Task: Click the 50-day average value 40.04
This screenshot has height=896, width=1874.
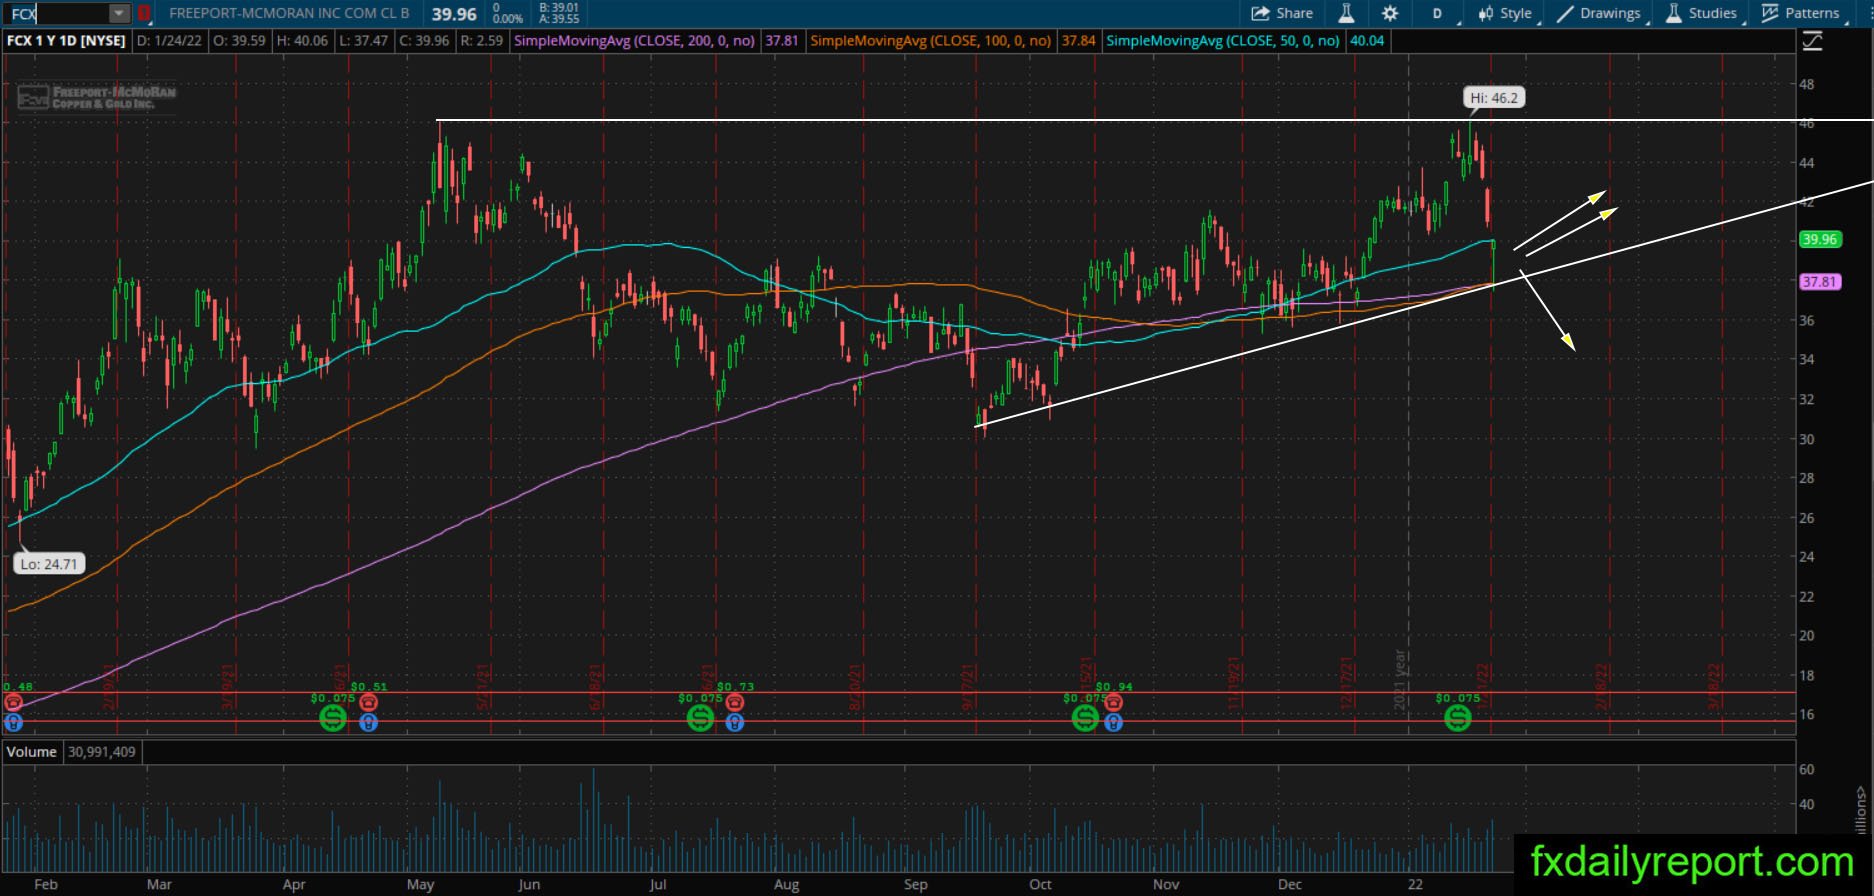Action: (1367, 41)
